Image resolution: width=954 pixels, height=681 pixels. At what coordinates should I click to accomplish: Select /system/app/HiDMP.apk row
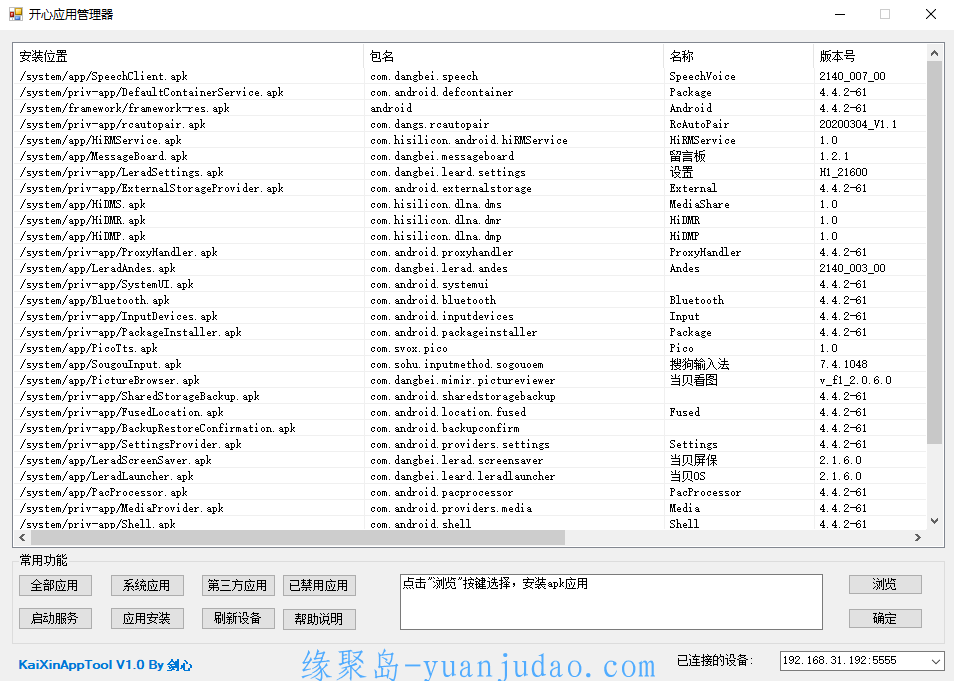coord(470,236)
